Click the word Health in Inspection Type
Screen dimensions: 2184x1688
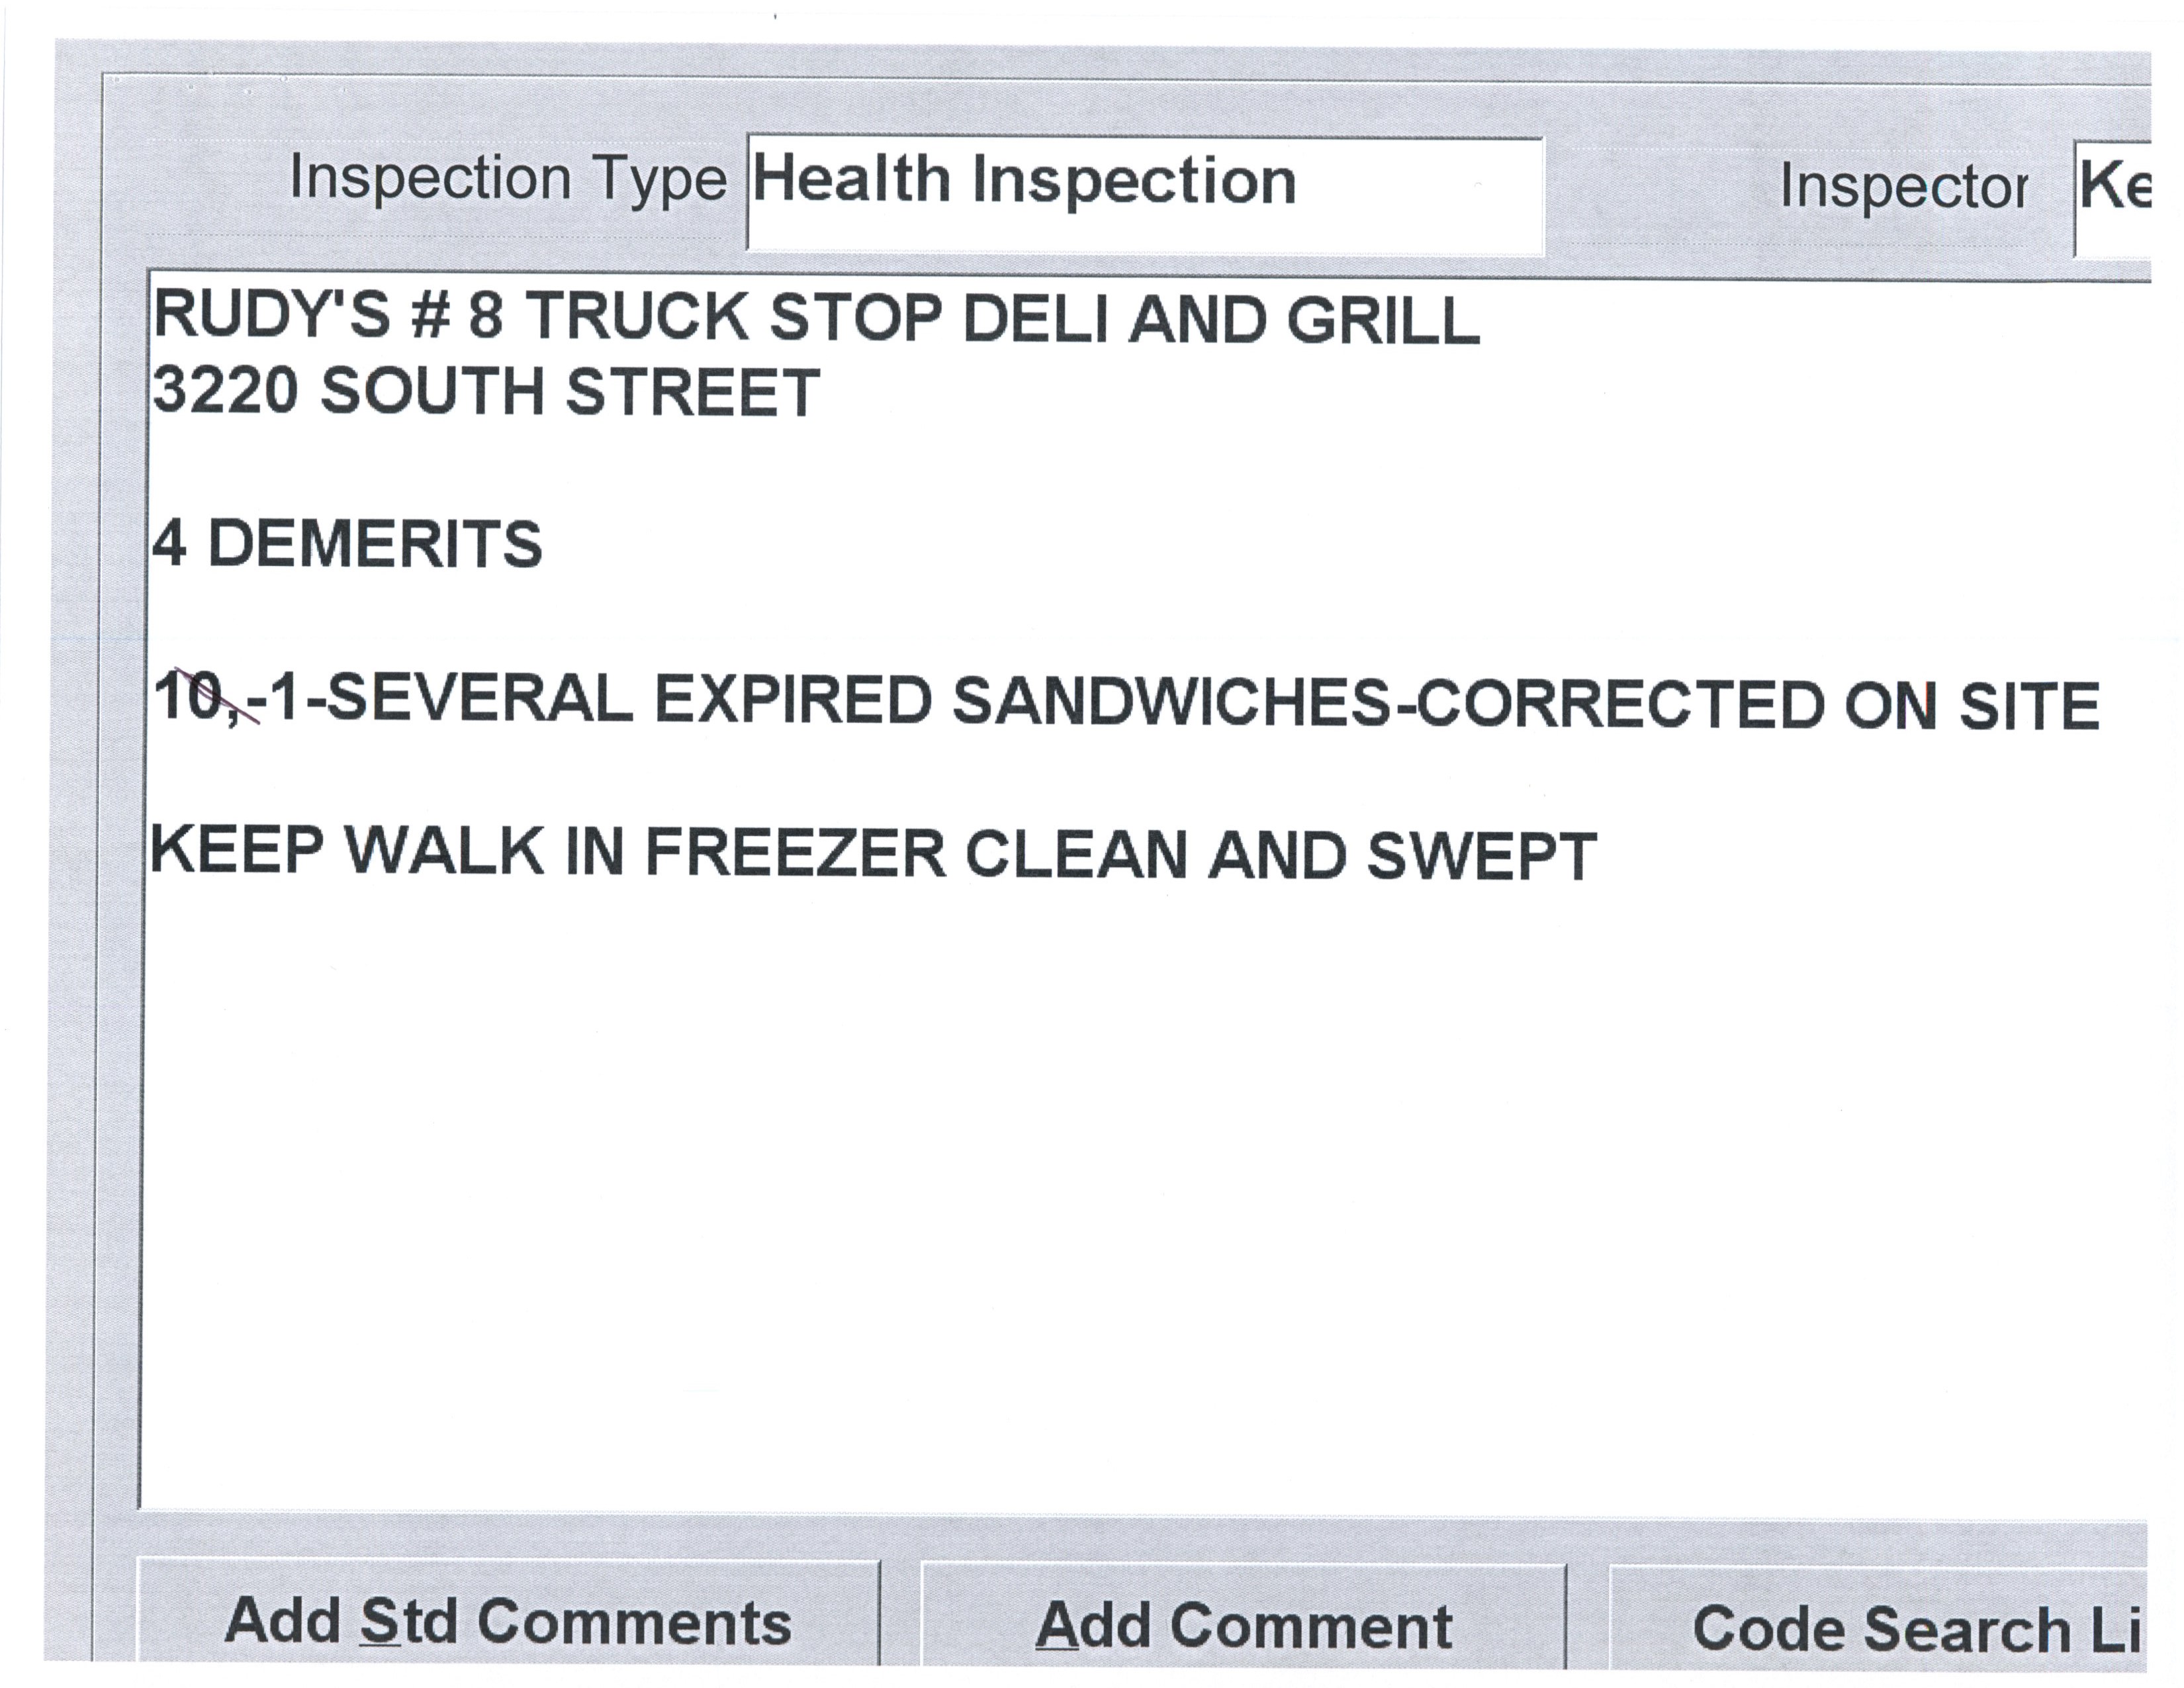[850, 181]
